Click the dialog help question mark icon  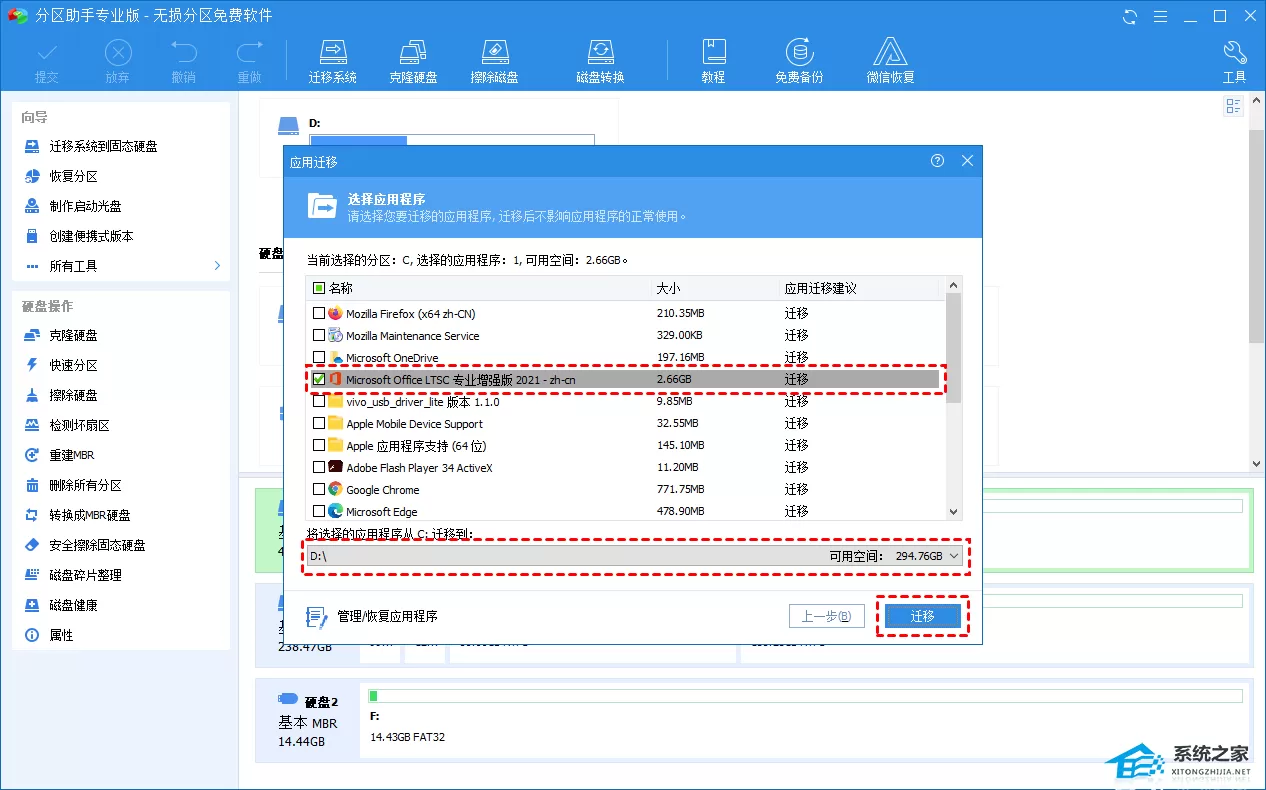coord(937,161)
